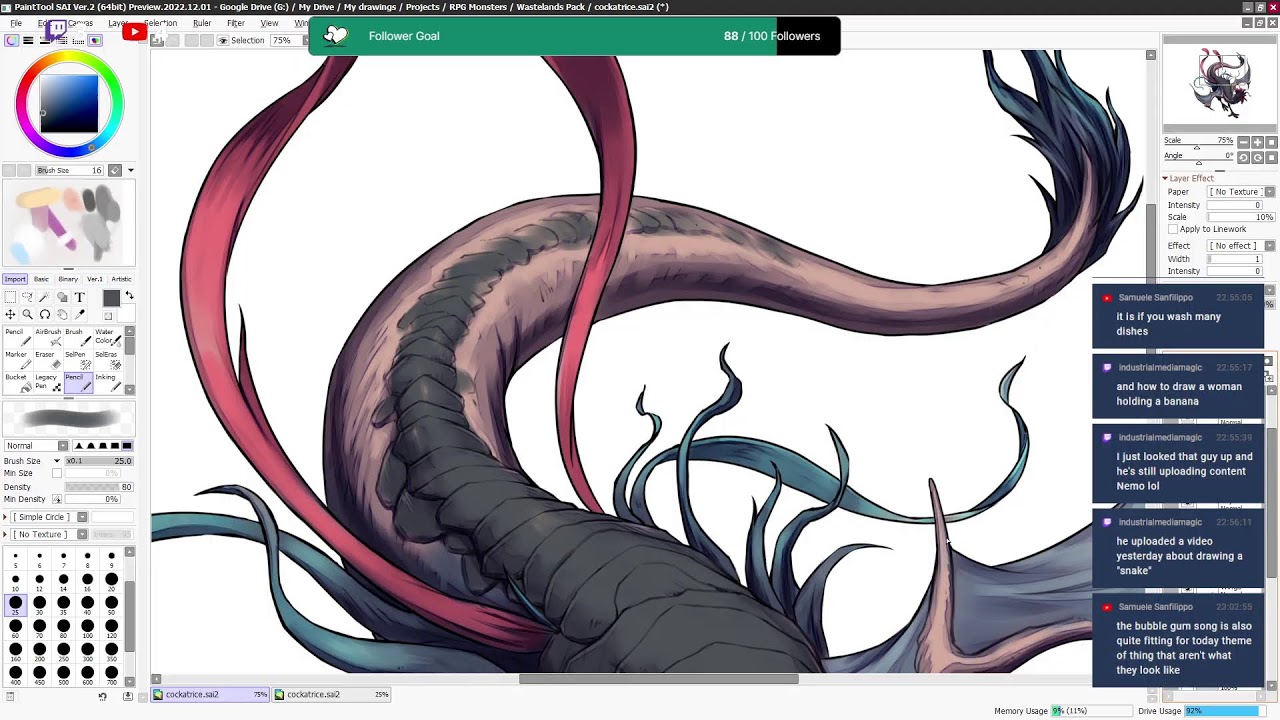
Task: Open the brush No Texture dropdown
Action: coord(50,534)
